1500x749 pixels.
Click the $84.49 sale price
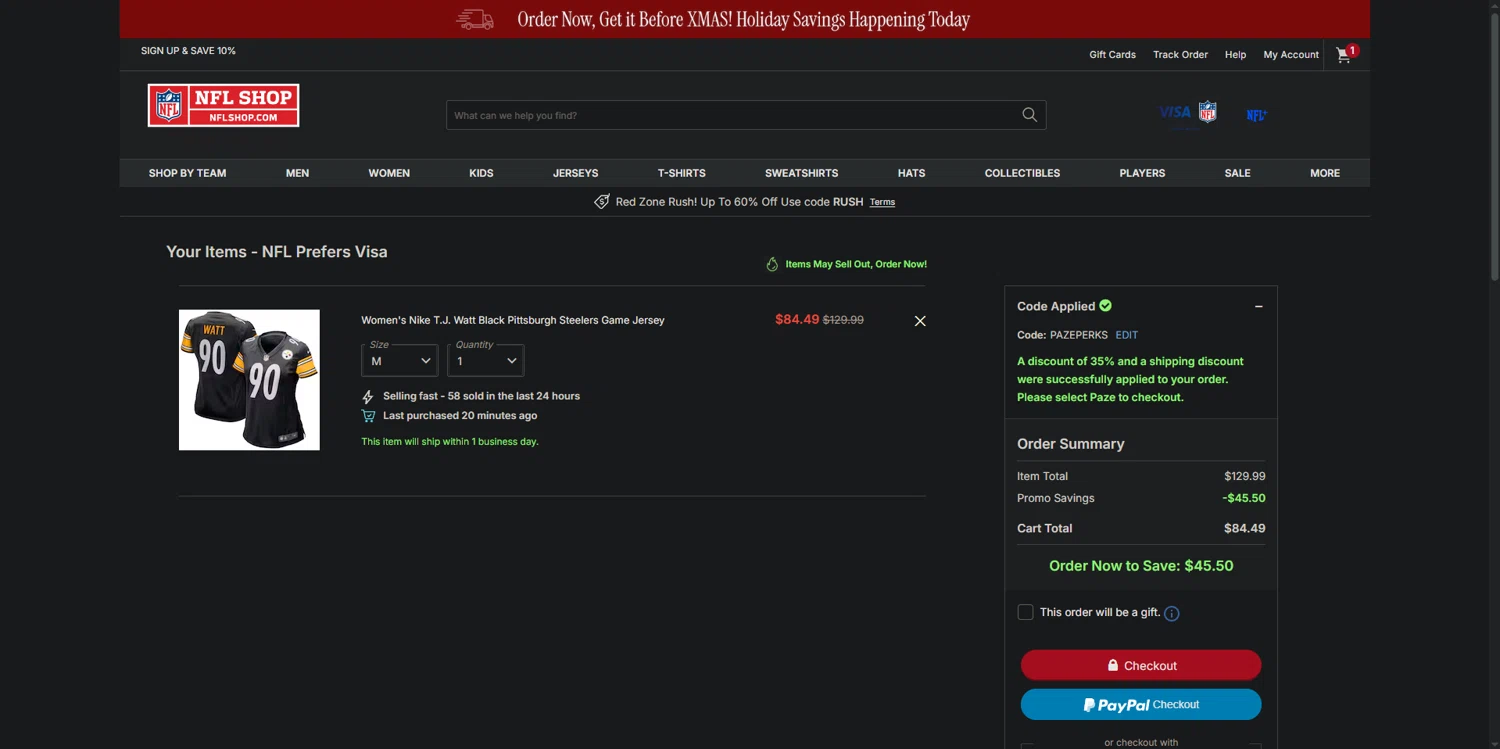797,320
